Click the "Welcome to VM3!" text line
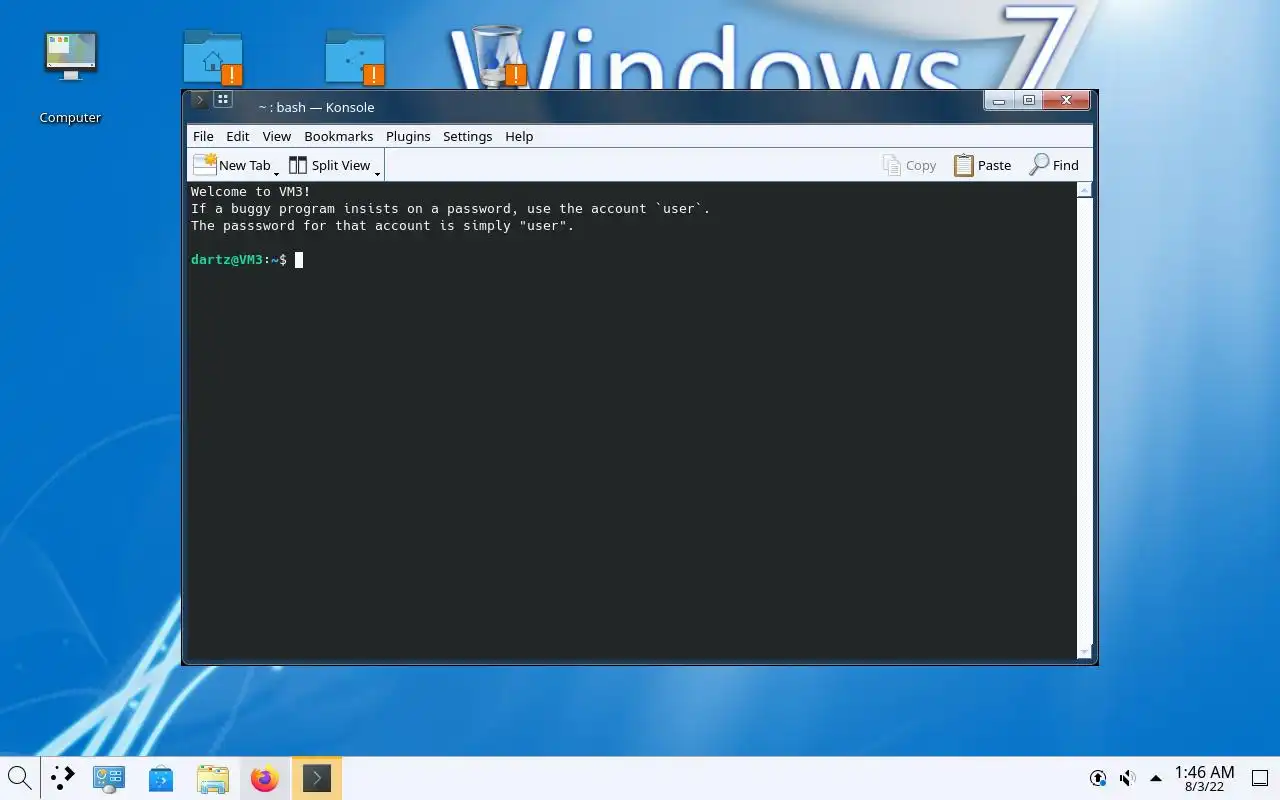This screenshot has height=800, width=1280. pos(251,192)
